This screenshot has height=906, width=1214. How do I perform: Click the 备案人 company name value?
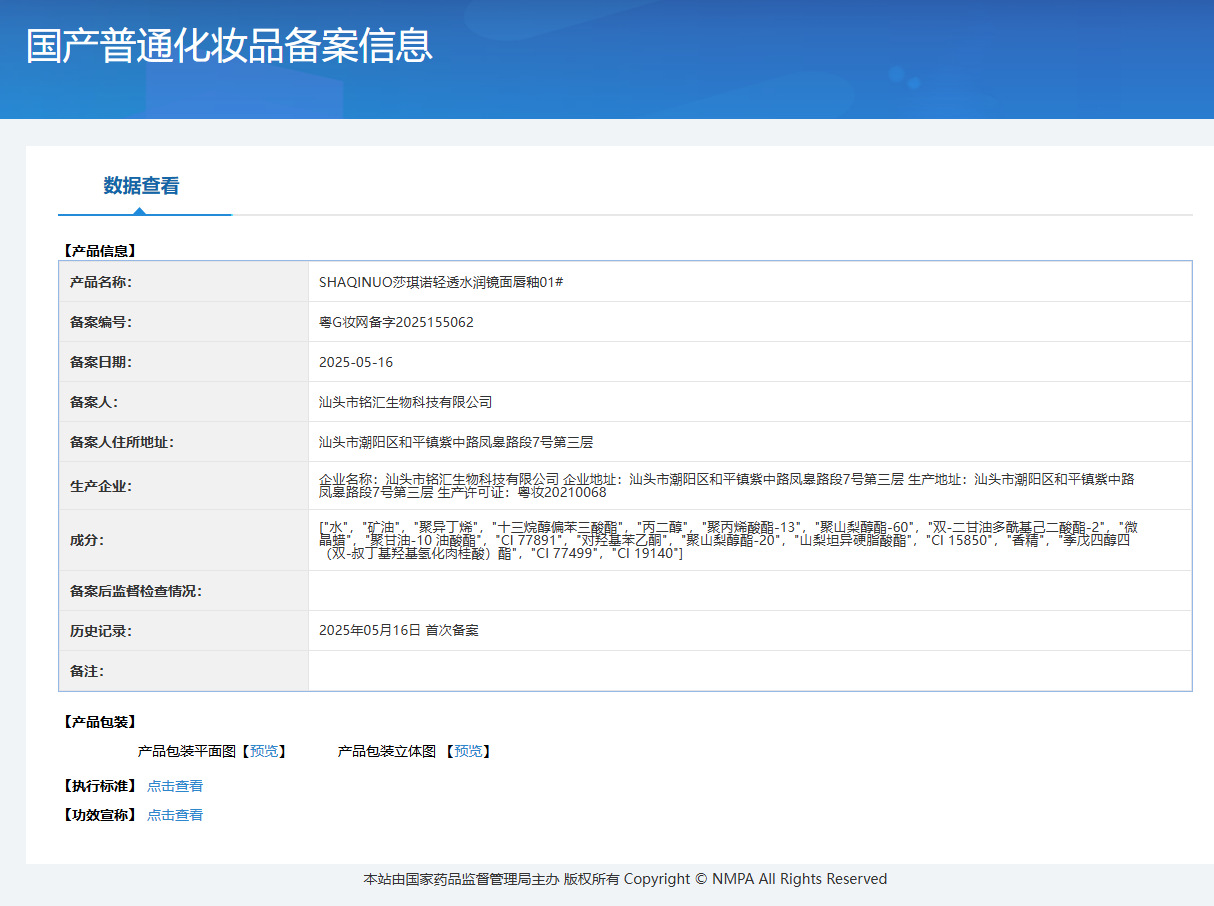[x=405, y=402]
